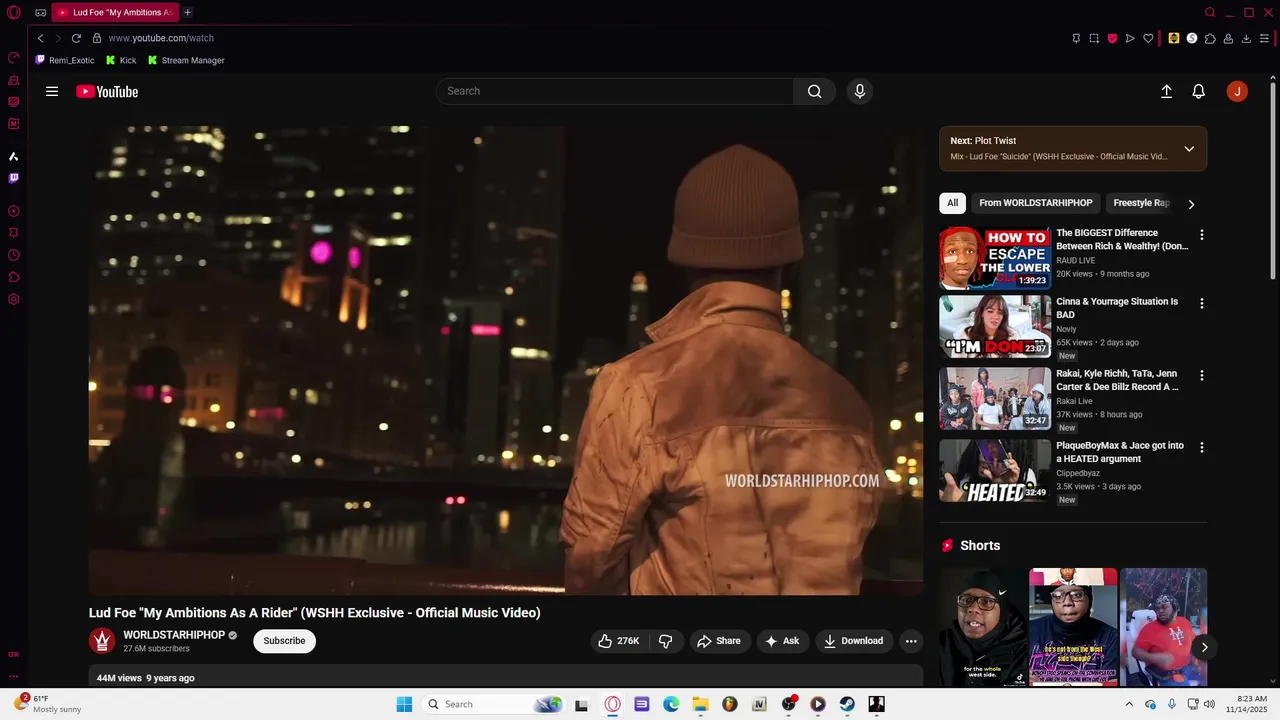Open options for the Rich & Wealthy video

[1202, 235]
